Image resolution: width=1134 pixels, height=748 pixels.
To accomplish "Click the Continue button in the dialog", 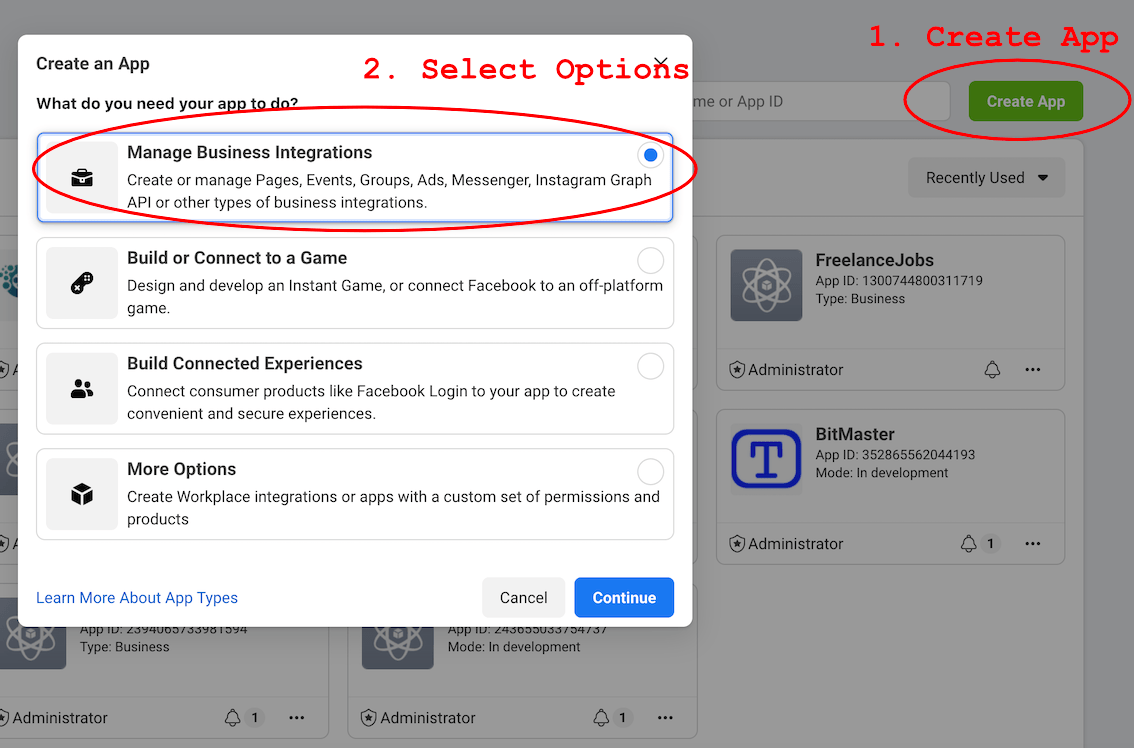I will [x=623, y=597].
